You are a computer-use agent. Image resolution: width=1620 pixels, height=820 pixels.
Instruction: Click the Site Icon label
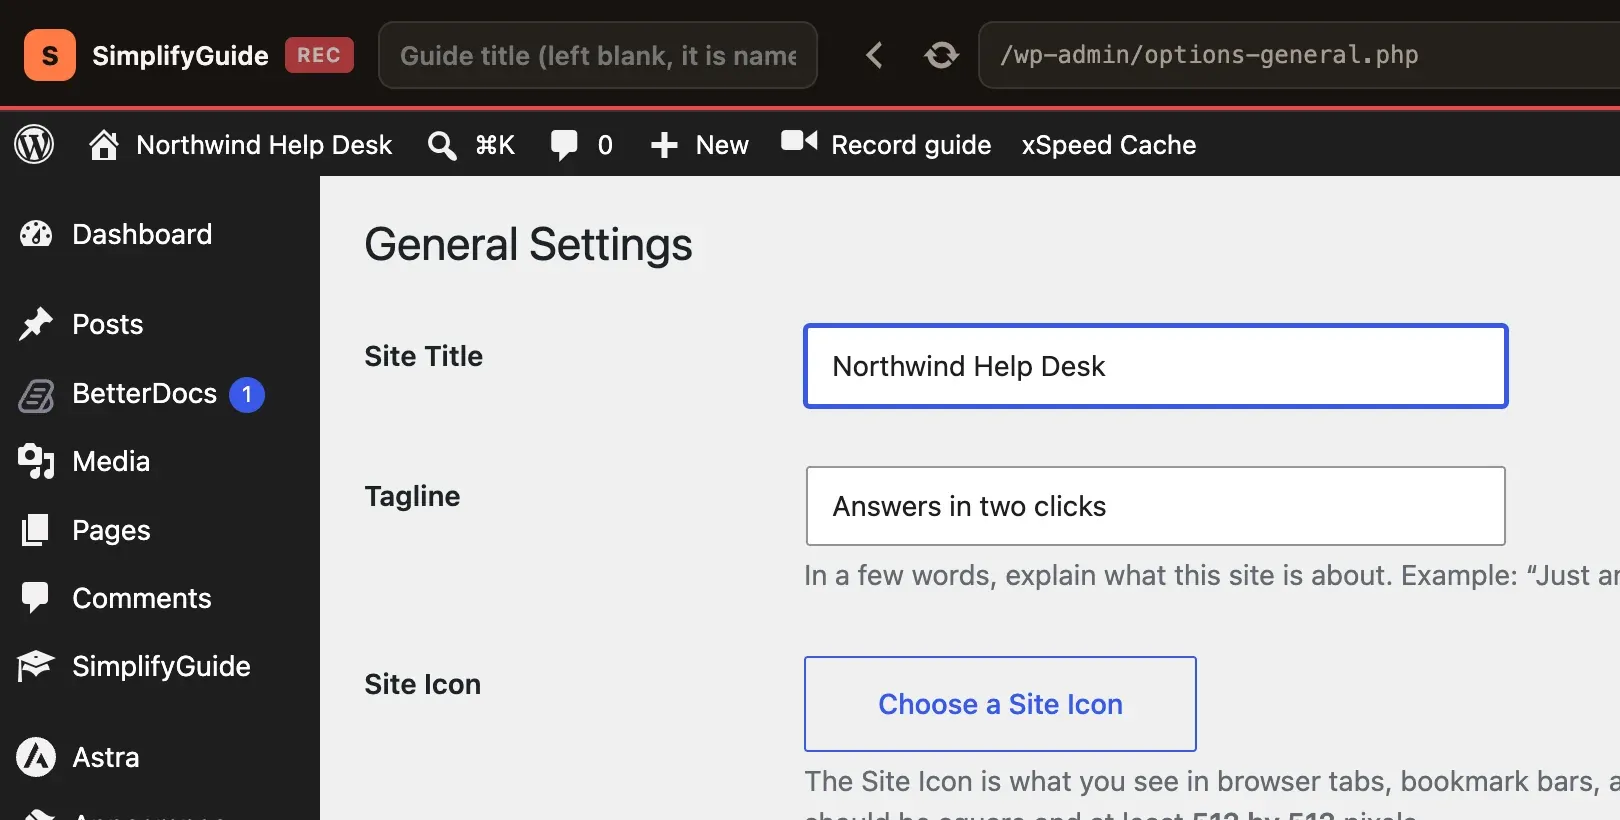(x=423, y=684)
